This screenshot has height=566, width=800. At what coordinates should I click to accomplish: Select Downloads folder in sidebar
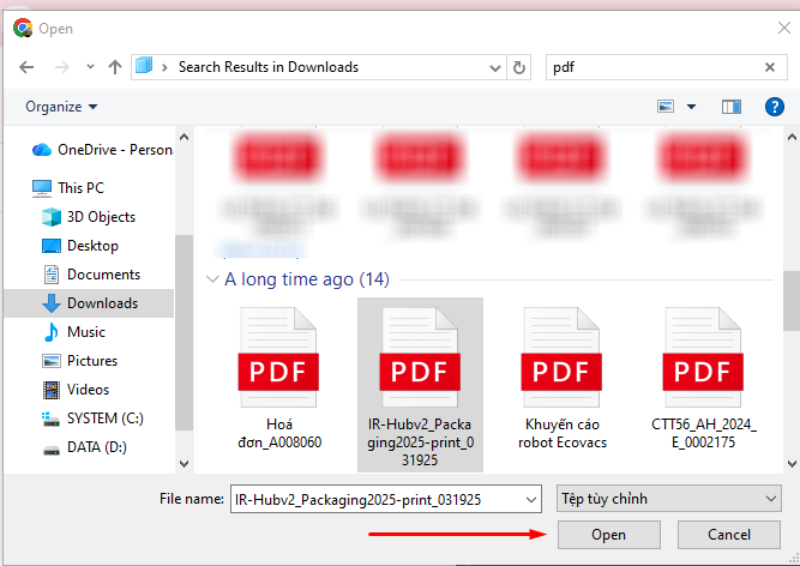(89, 303)
